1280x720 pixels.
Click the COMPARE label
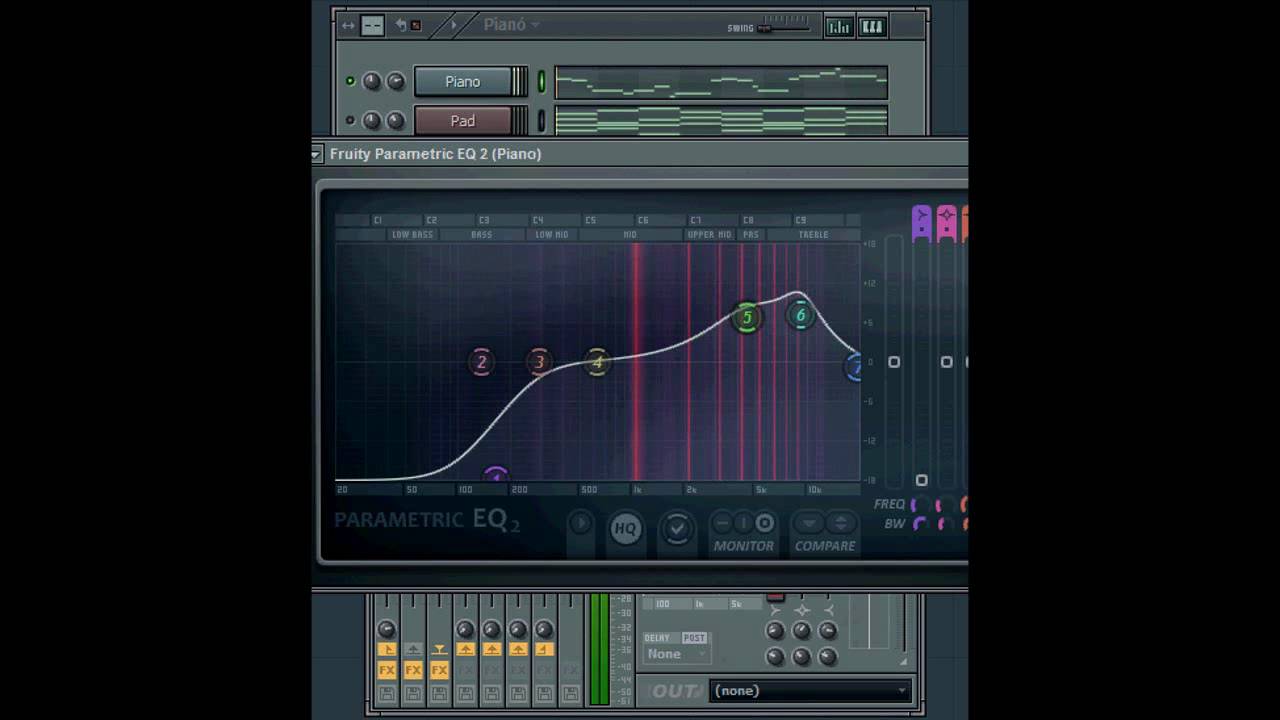pyautogui.click(x=825, y=546)
